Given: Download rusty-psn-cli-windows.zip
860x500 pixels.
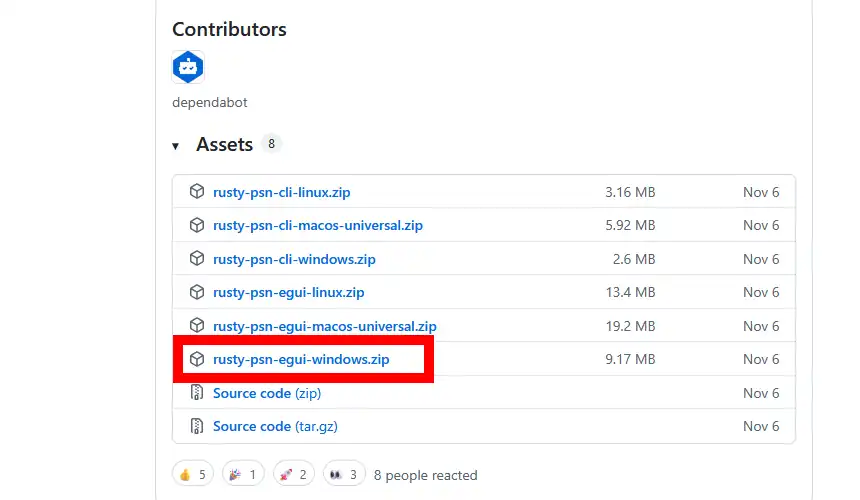Looking at the screenshot, I should point(293,259).
